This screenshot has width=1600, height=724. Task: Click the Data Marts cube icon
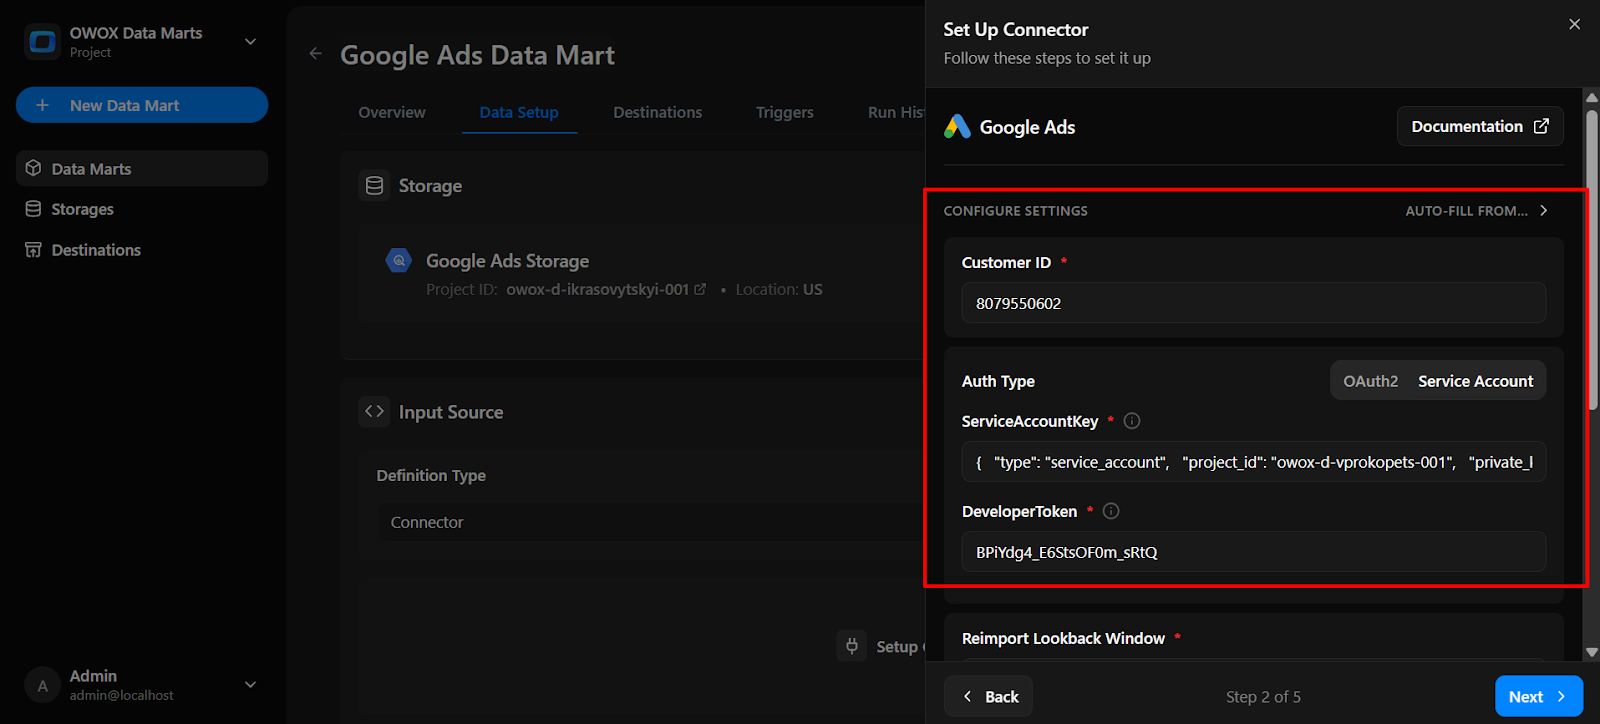point(33,168)
